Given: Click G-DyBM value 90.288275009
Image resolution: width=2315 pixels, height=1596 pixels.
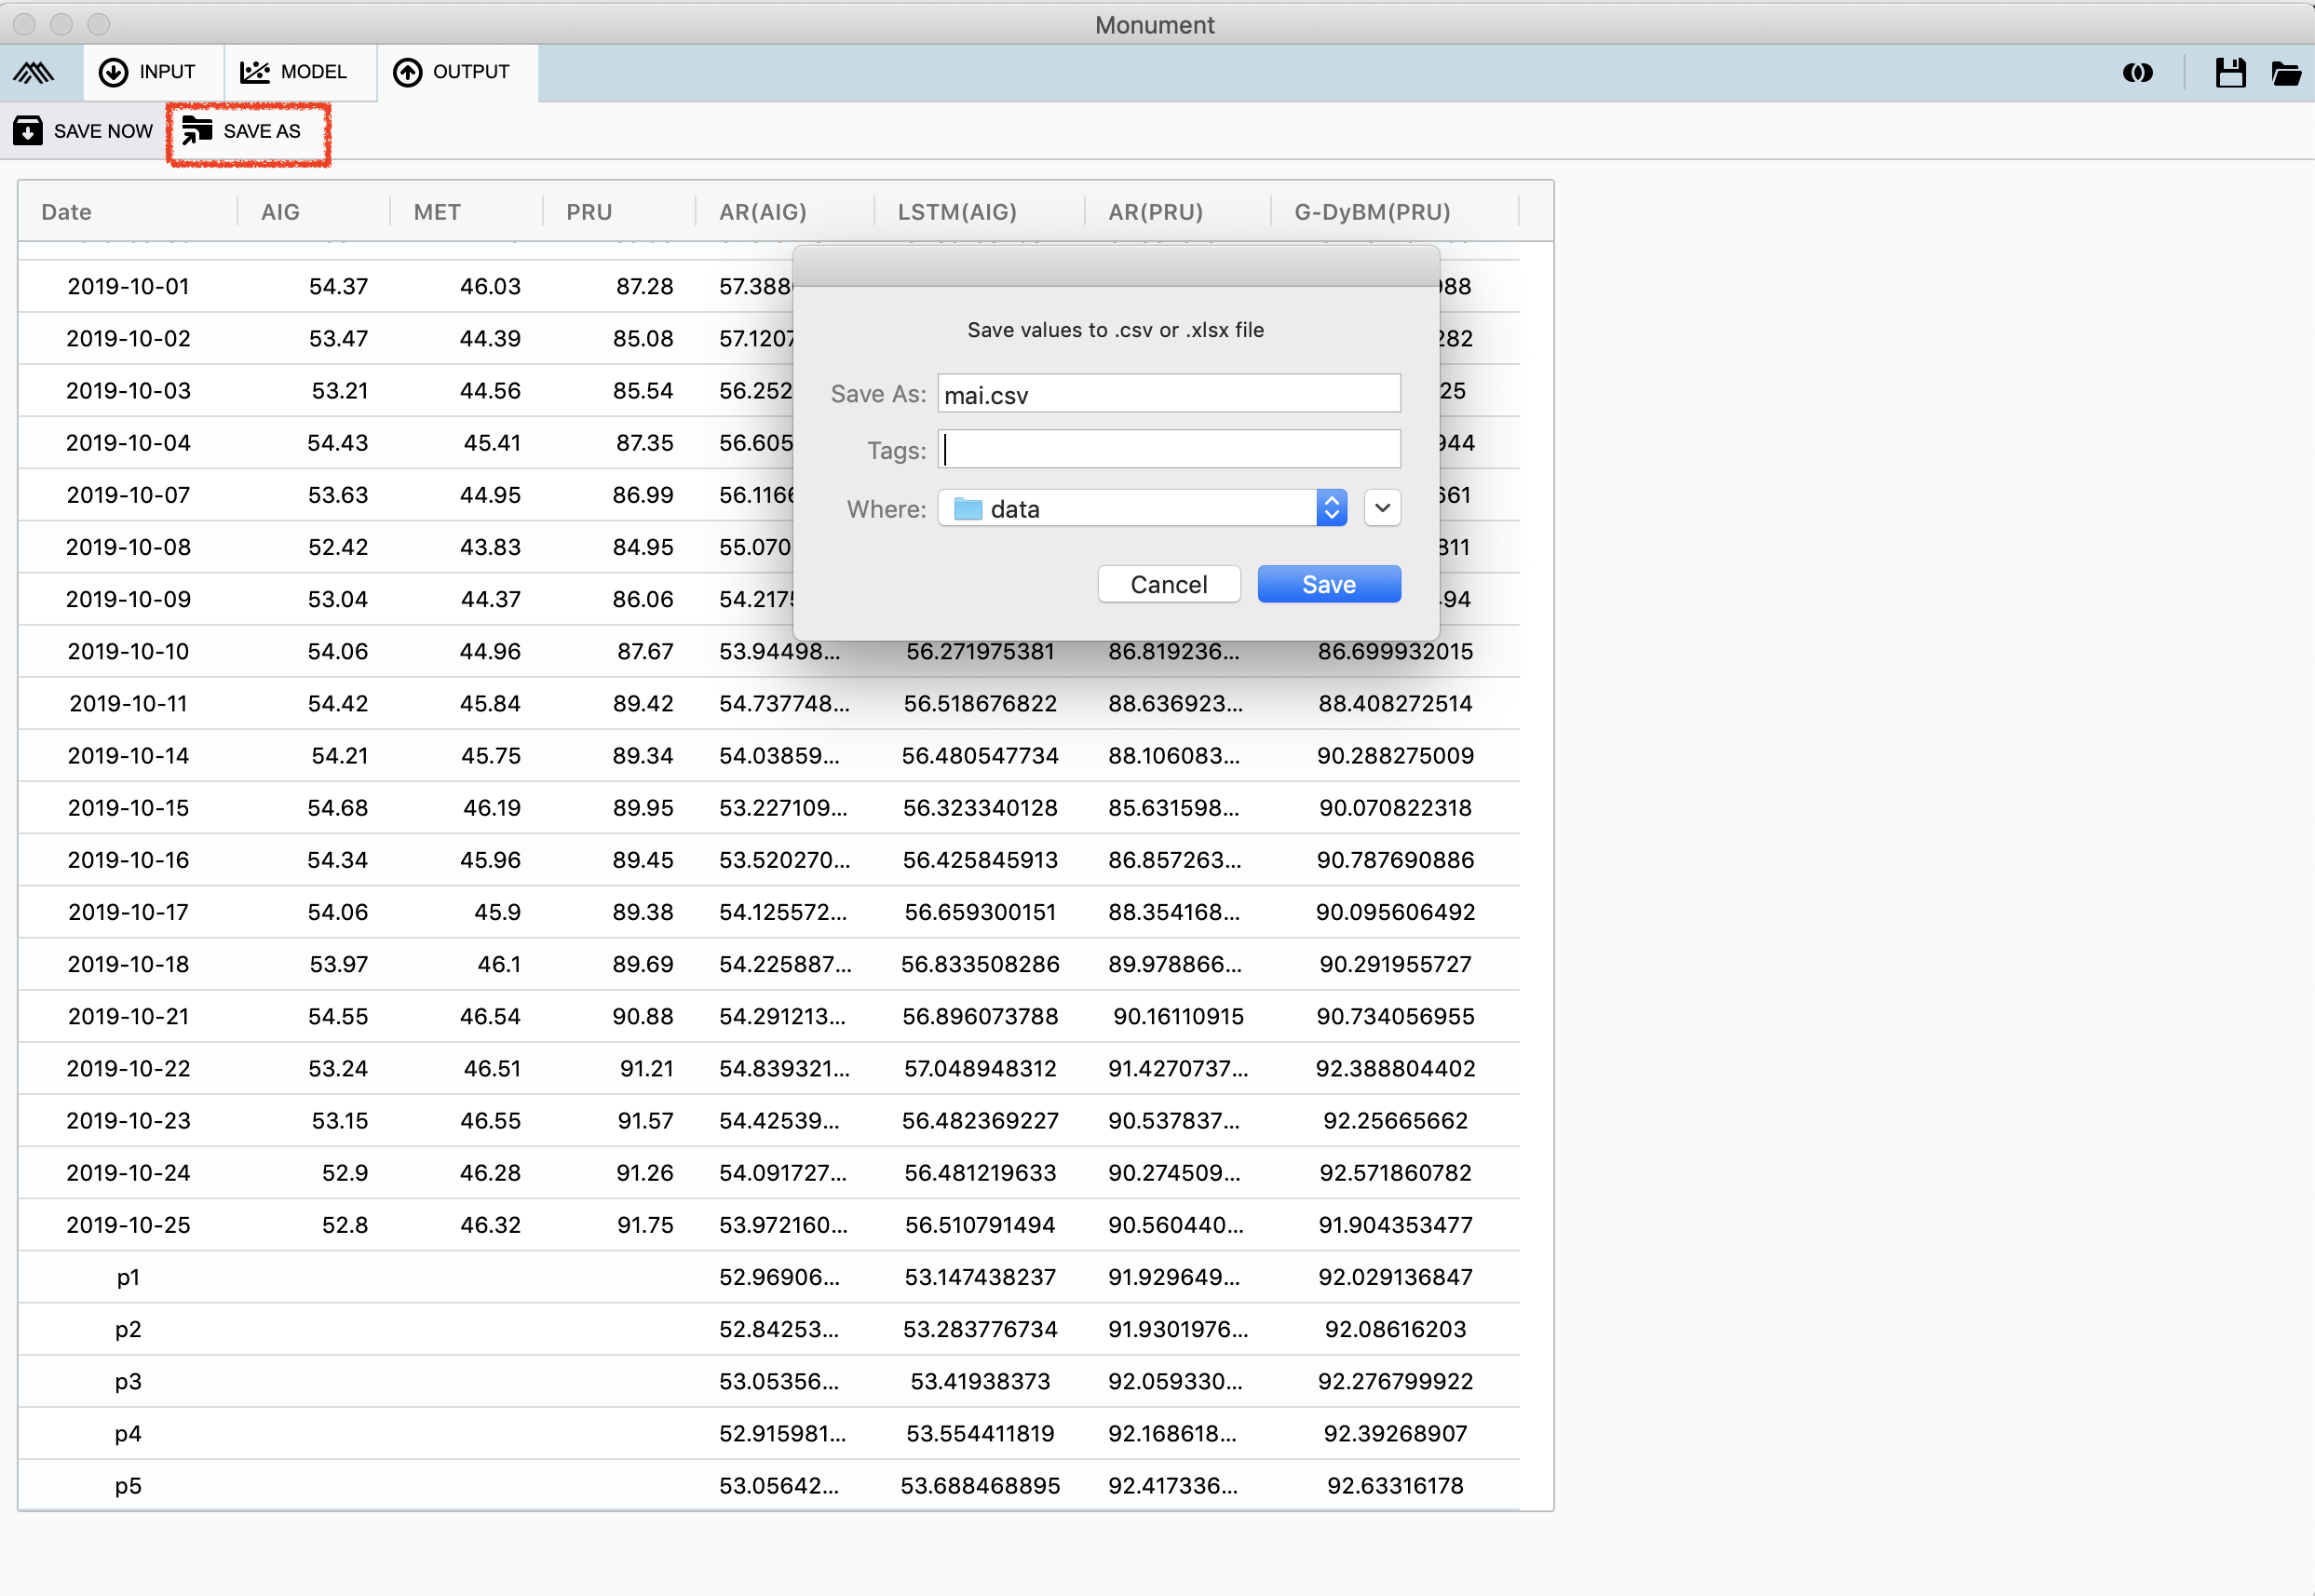Looking at the screenshot, I should coord(1395,756).
